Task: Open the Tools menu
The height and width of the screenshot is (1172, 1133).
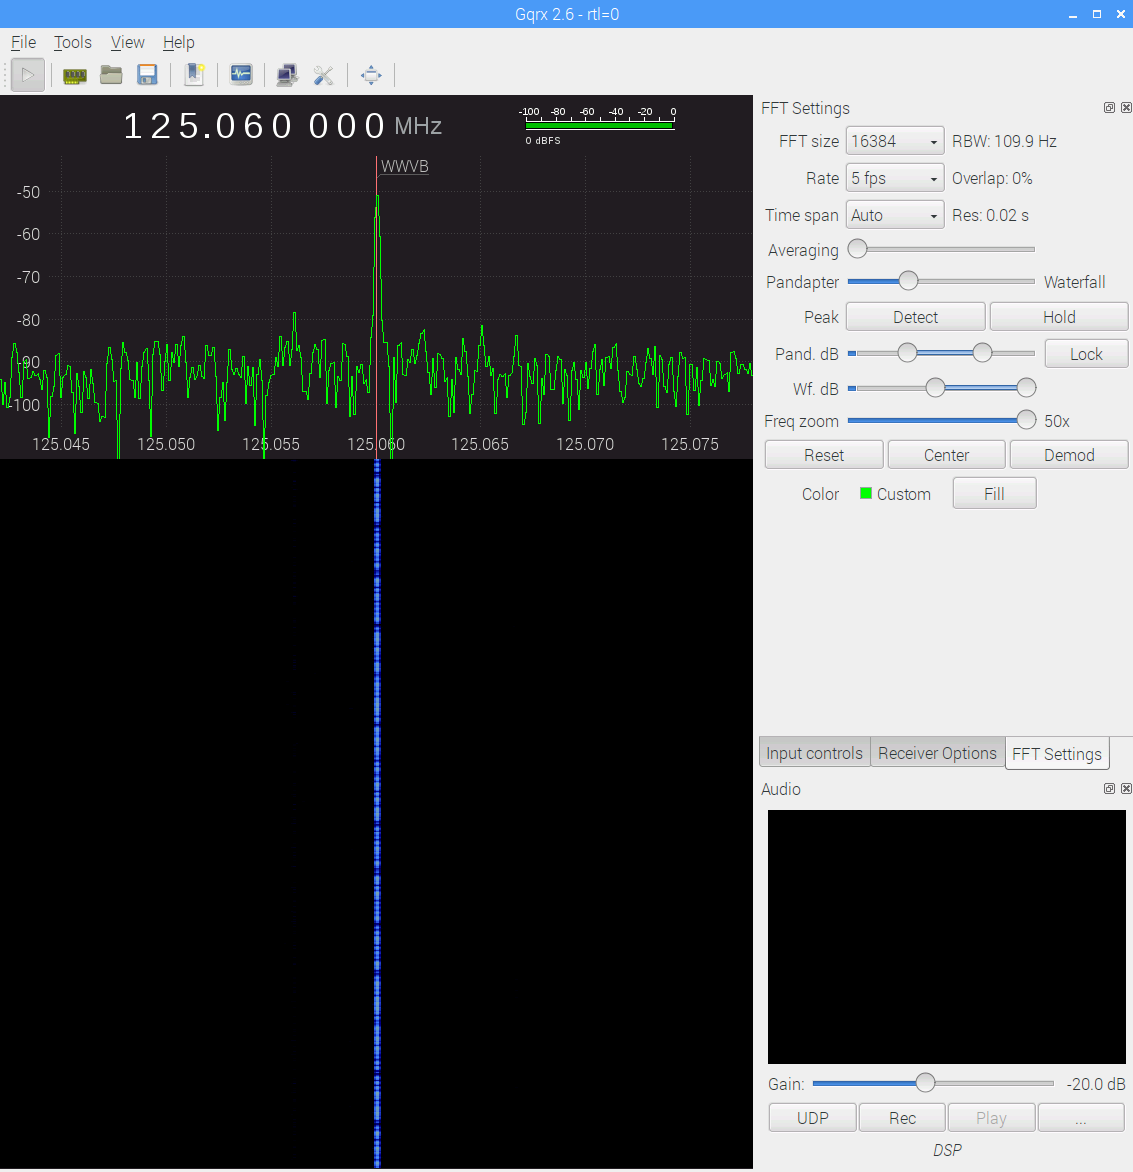Action: (x=72, y=42)
